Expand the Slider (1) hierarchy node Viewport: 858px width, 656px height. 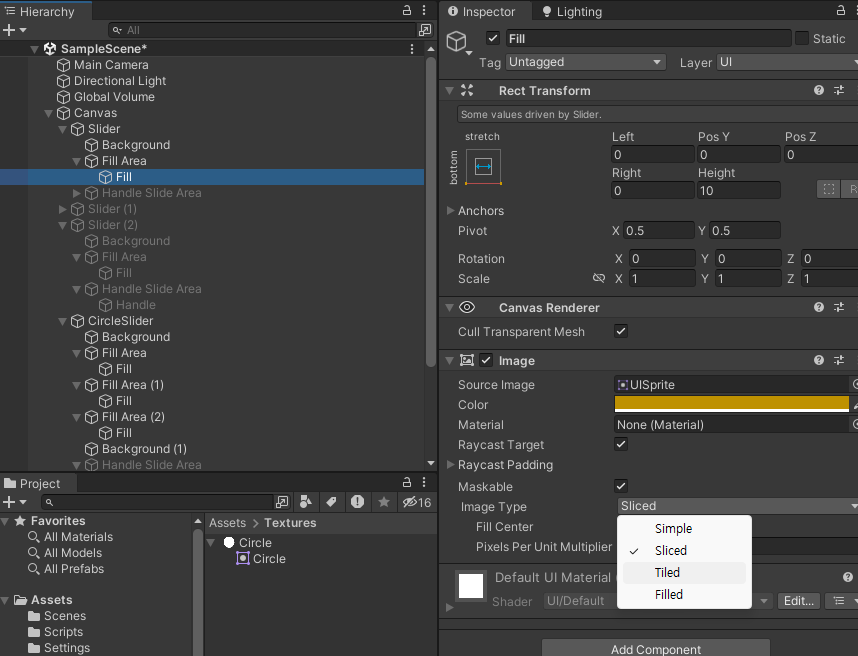coord(62,209)
